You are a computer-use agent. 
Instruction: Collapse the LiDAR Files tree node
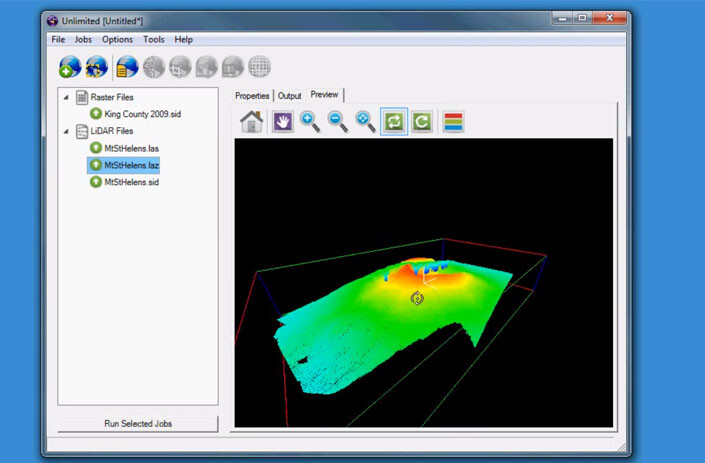tap(66, 131)
